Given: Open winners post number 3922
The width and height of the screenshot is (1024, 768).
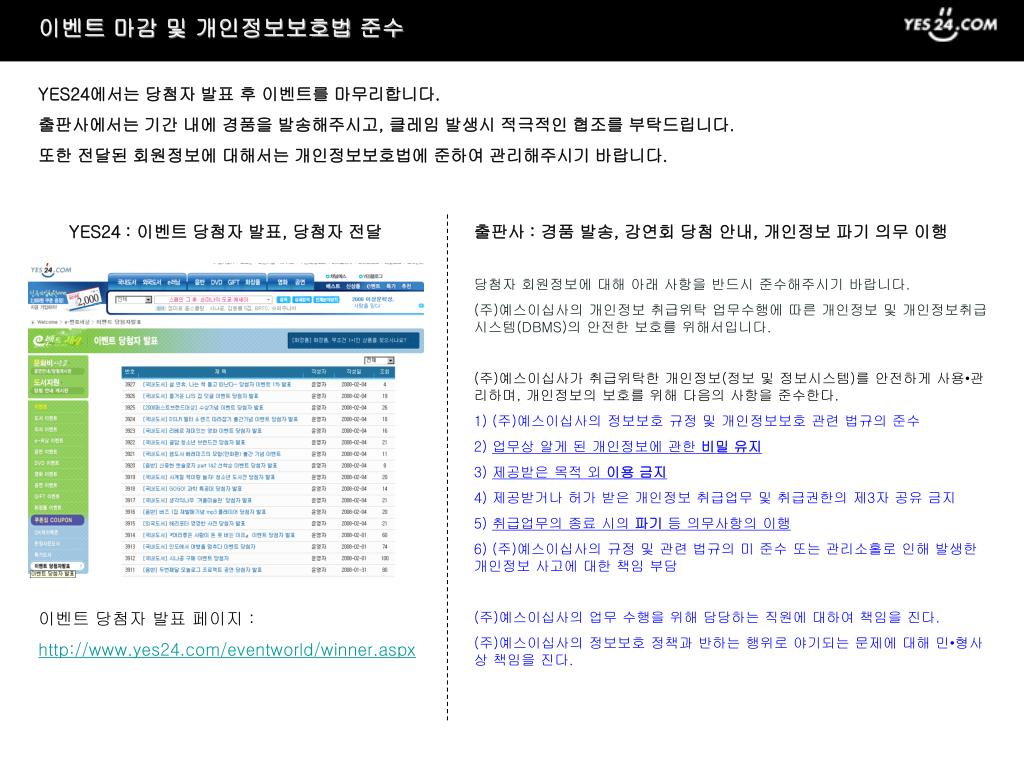Looking at the screenshot, I should click(x=193, y=442).
